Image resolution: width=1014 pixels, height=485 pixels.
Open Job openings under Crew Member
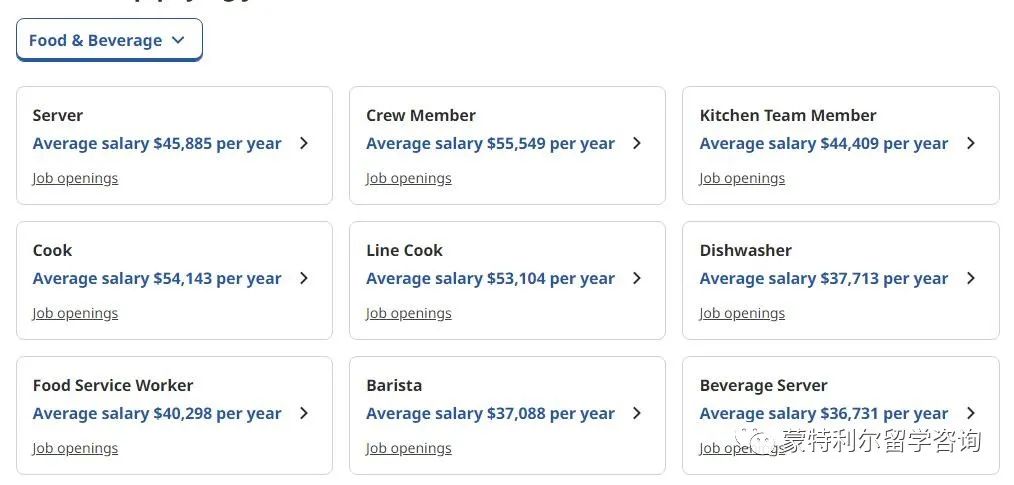click(x=409, y=178)
